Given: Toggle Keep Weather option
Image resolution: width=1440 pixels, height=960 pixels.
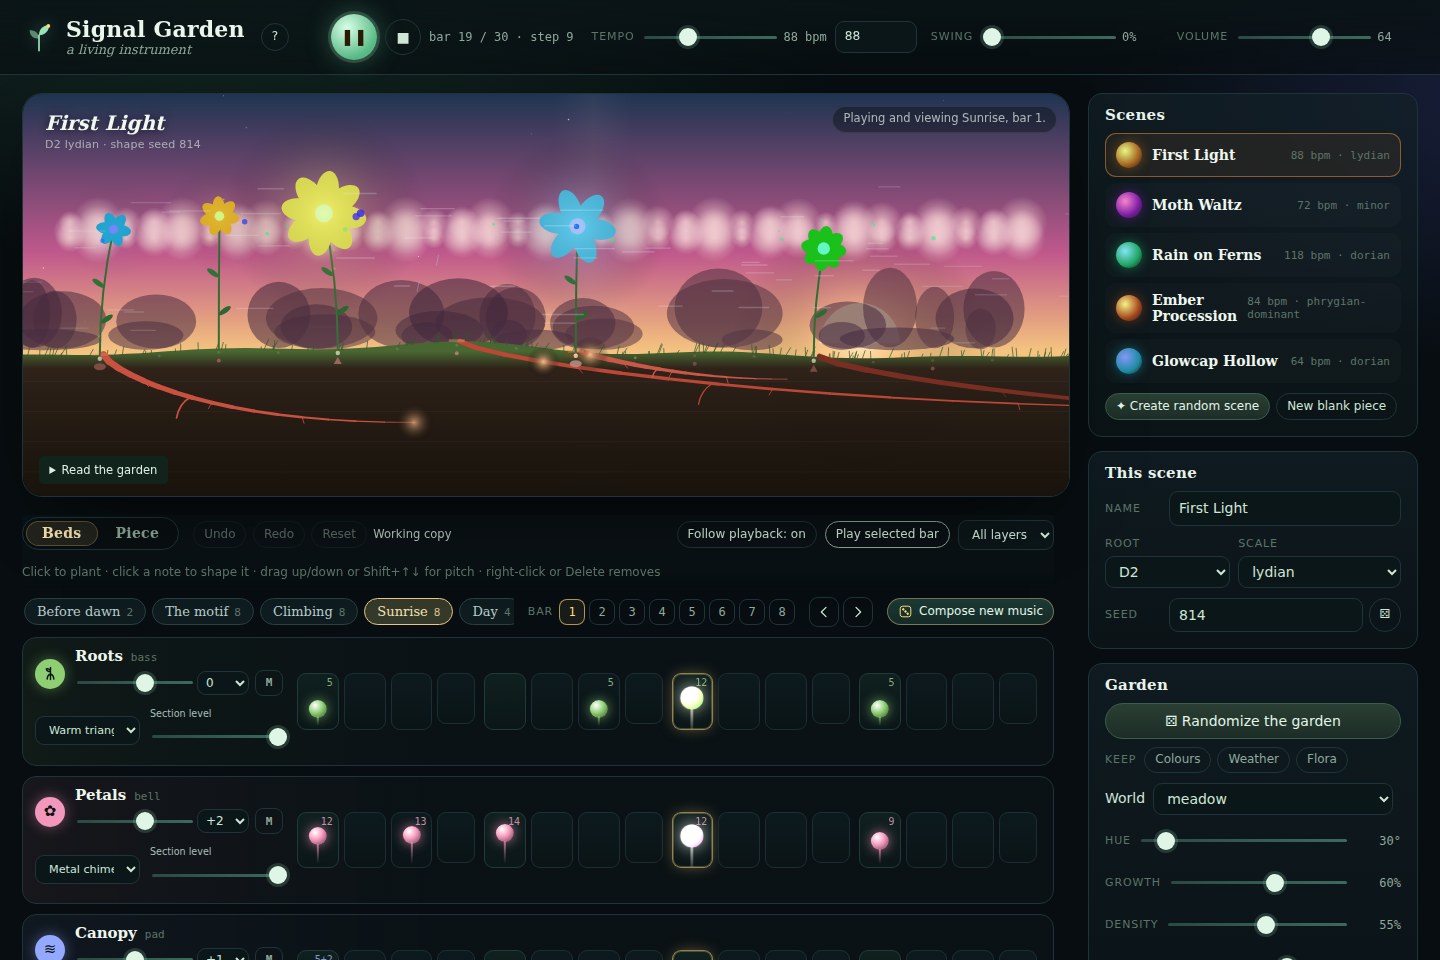Looking at the screenshot, I should pyautogui.click(x=1253, y=759).
